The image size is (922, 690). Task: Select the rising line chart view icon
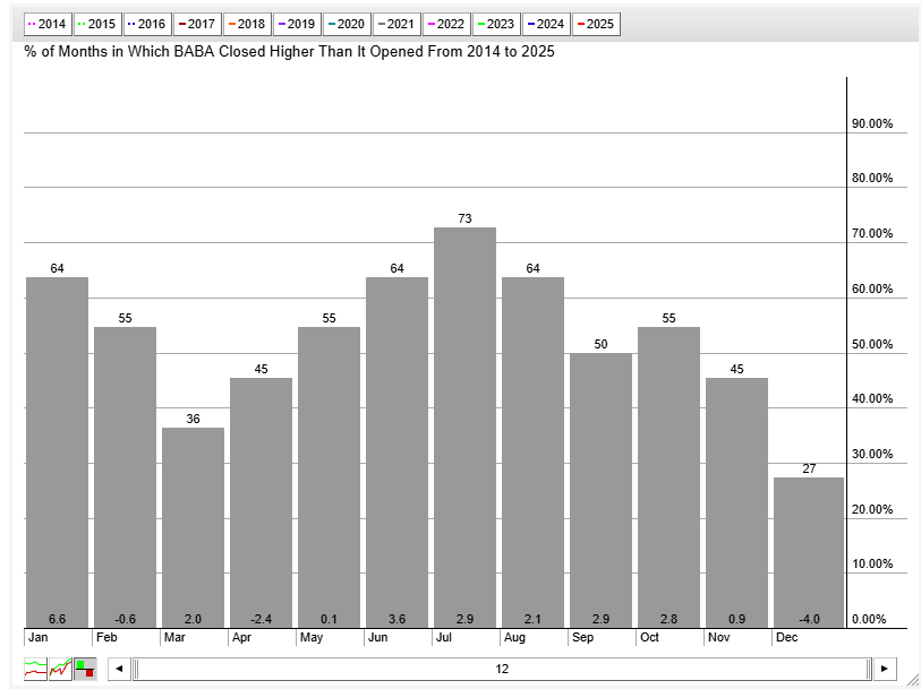pos(61,668)
